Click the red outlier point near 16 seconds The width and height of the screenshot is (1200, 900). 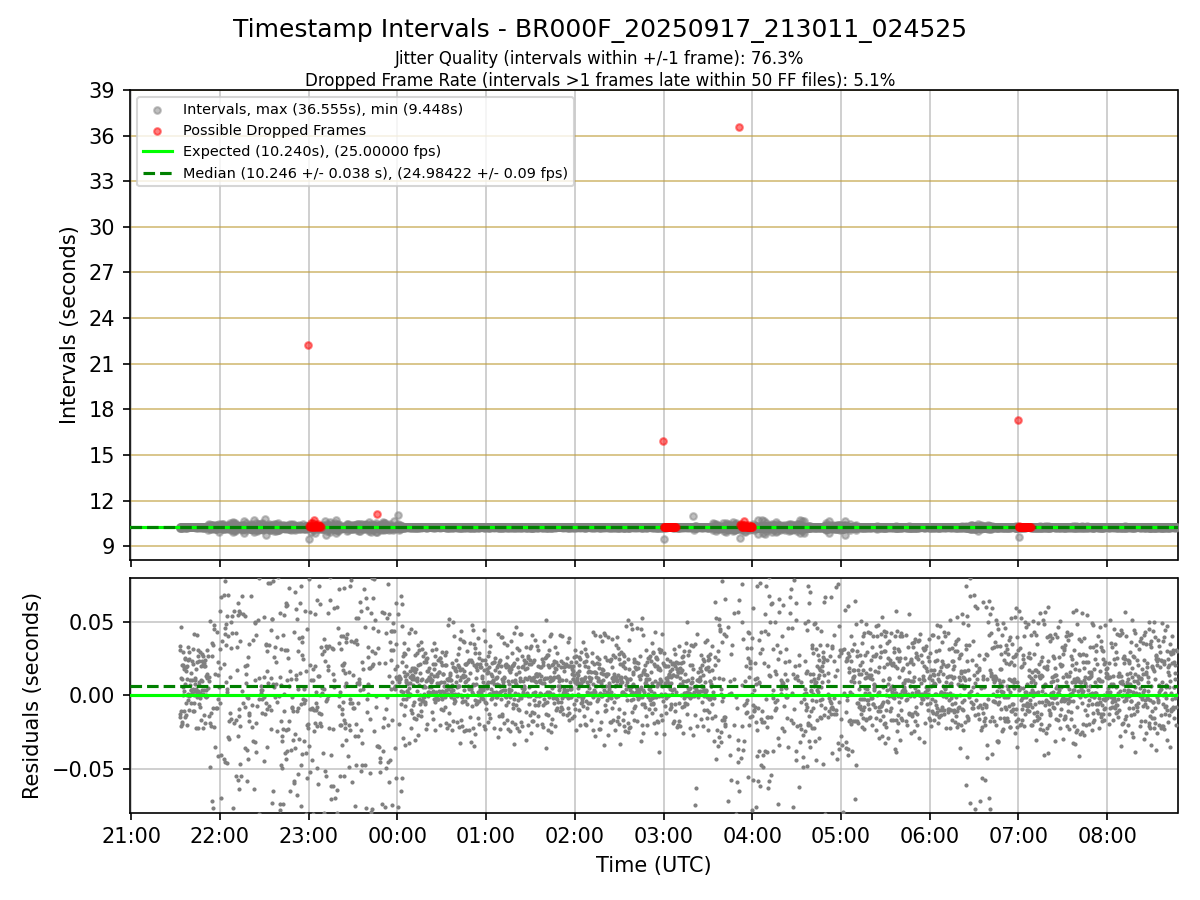click(663, 441)
